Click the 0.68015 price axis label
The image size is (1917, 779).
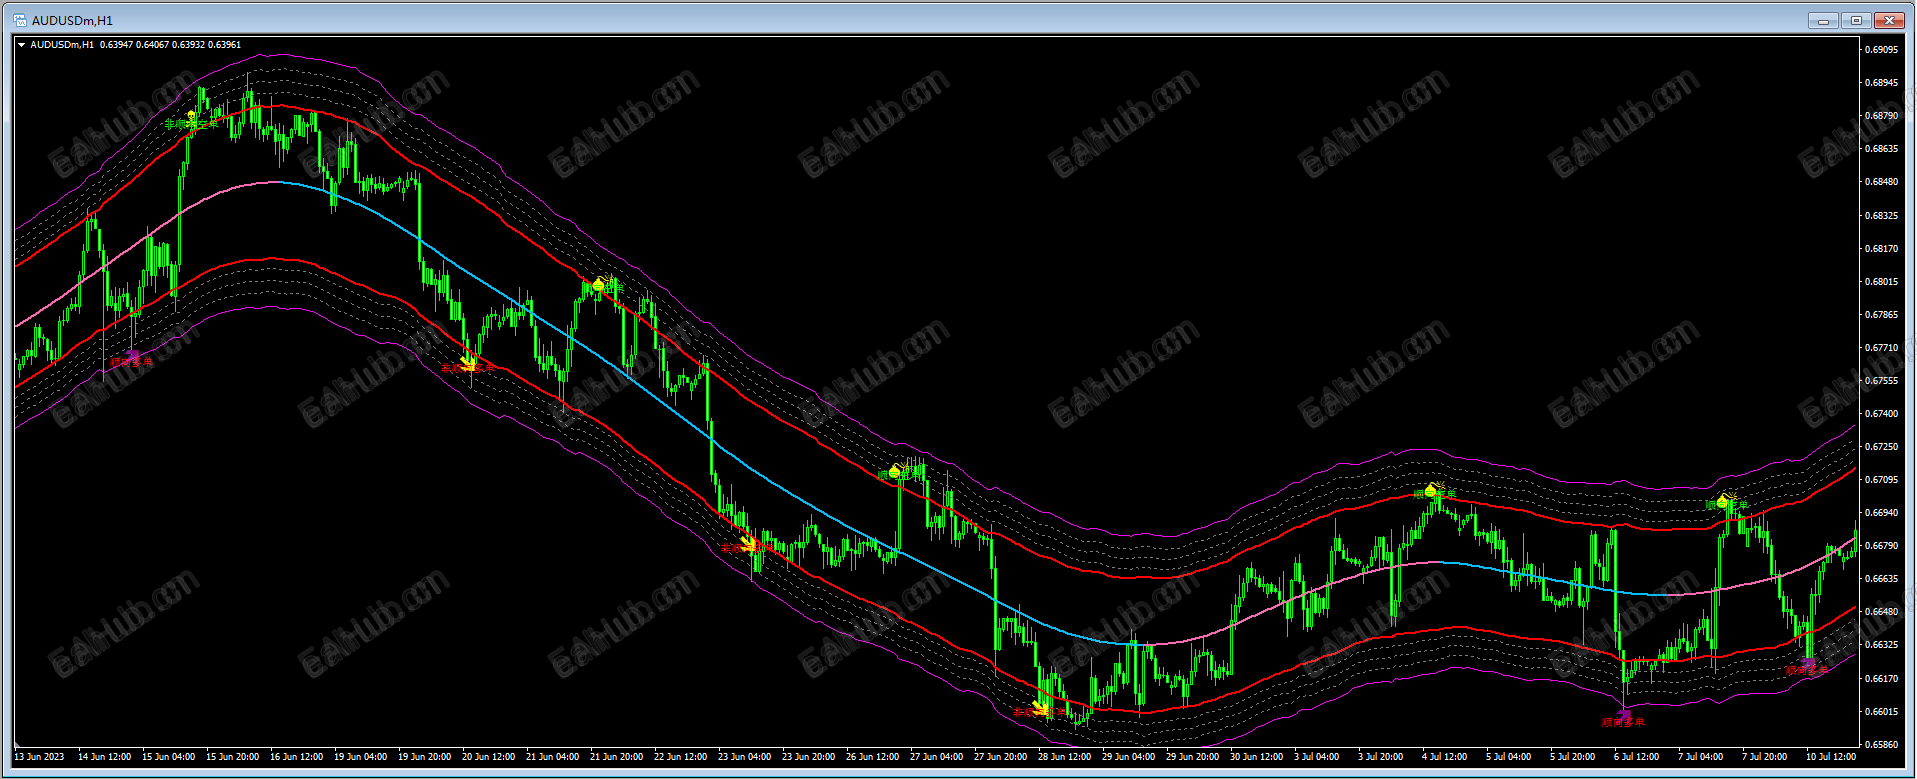point(1881,282)
